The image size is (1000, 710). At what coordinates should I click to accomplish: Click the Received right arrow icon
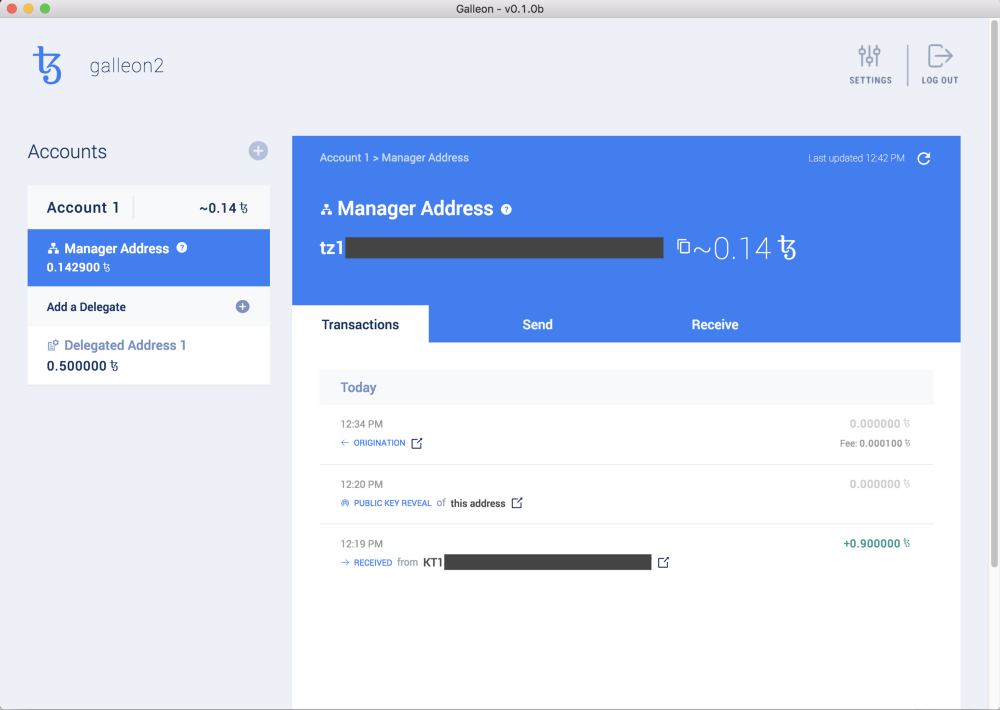[345, 563]
